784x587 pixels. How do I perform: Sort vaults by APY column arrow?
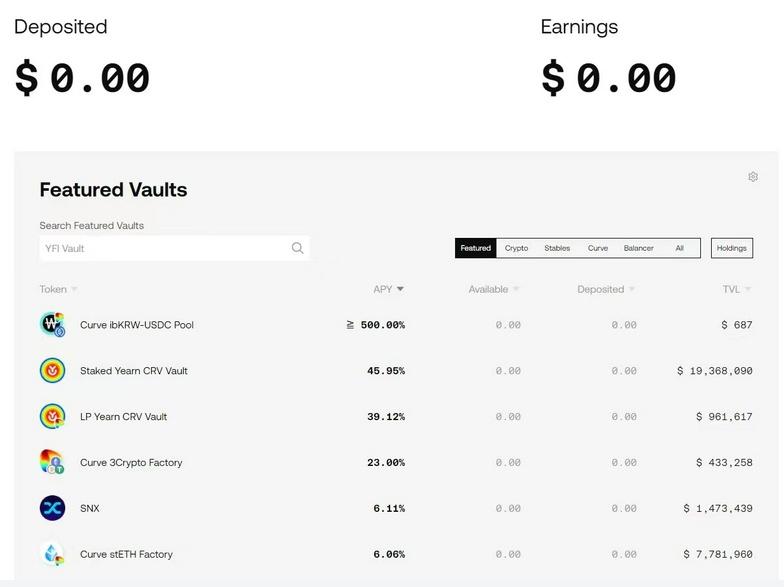click(400, 289)
